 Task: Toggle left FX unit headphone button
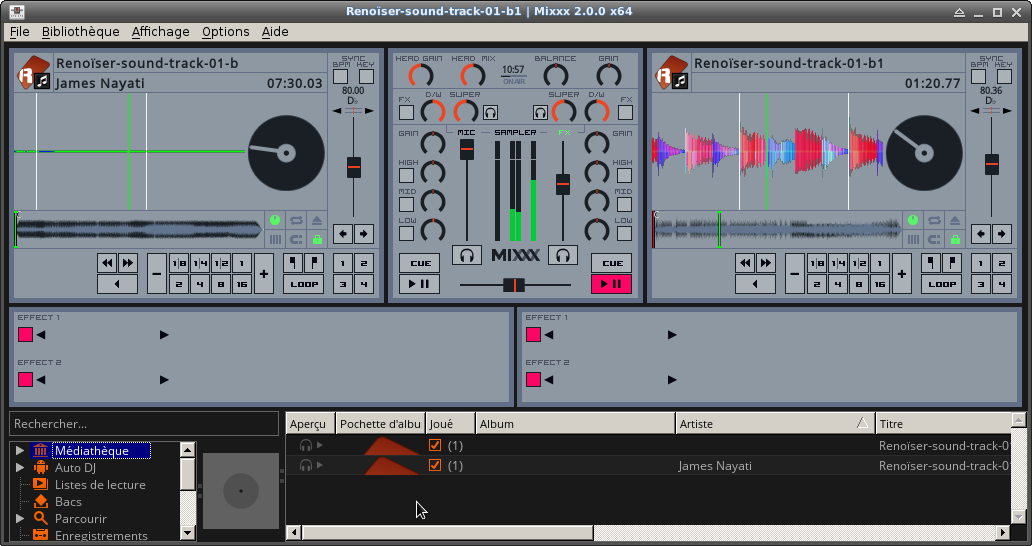pos(490,112)
